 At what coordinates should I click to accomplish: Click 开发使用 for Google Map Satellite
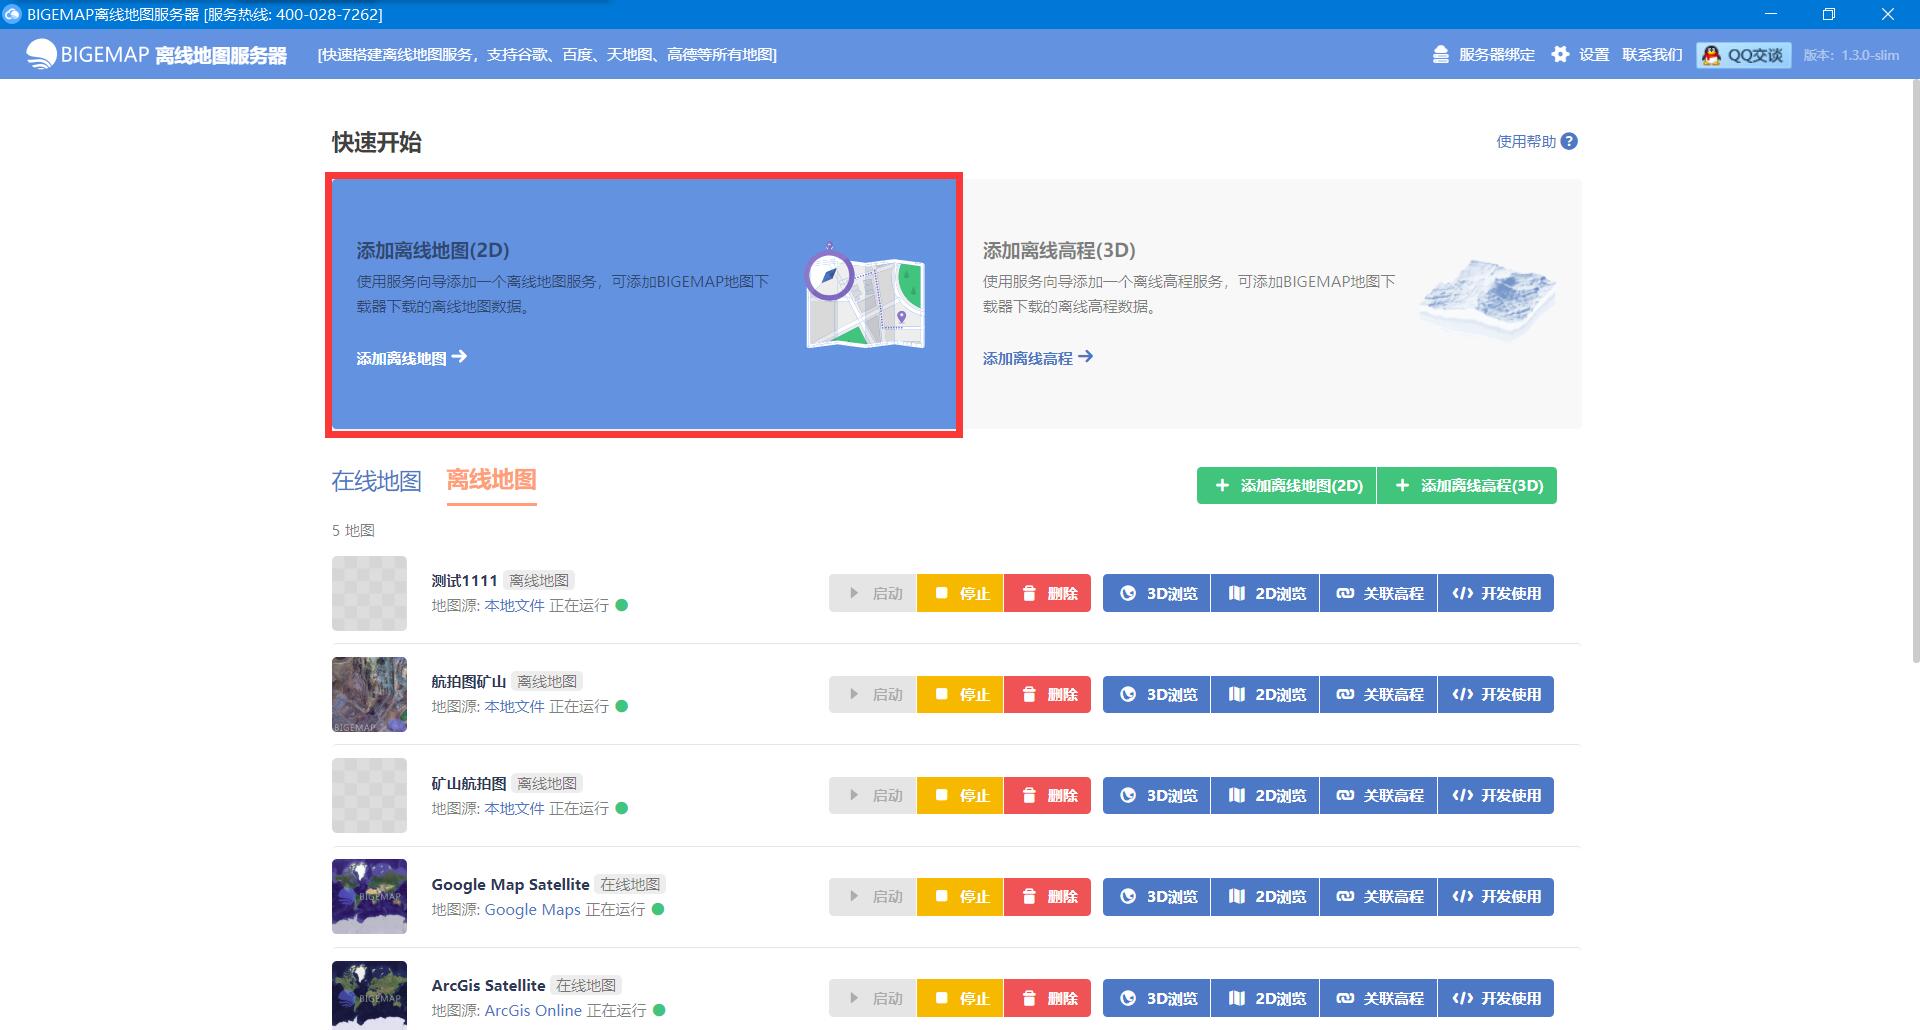click(x=1496, y=897)
